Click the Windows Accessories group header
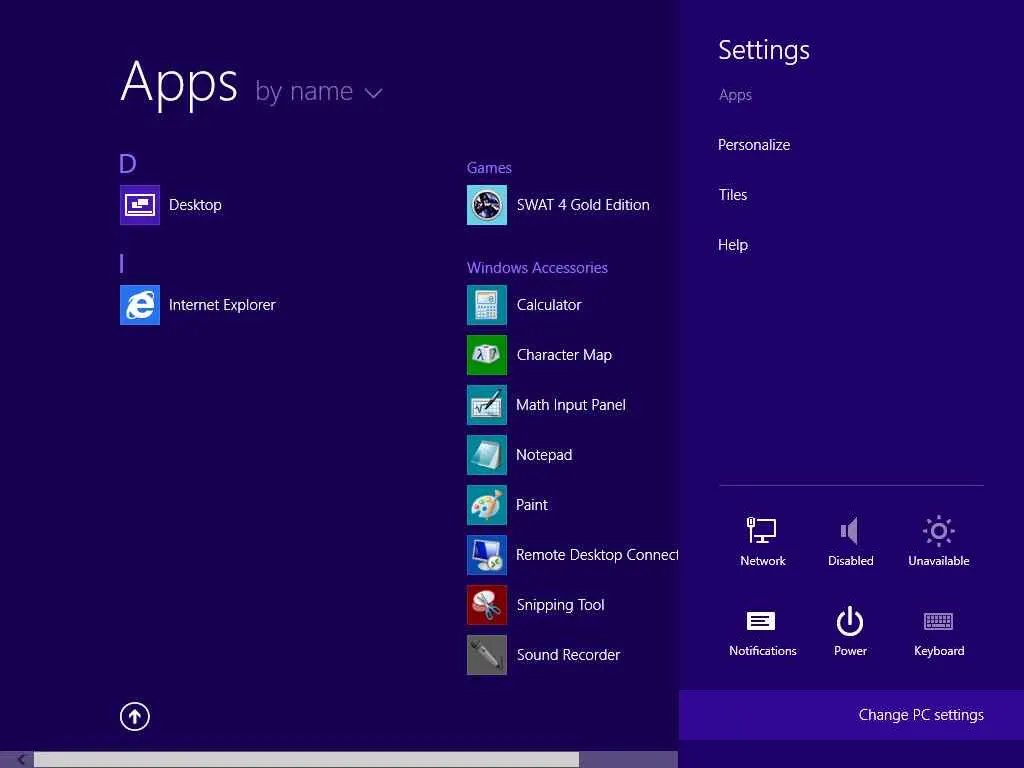The height and width of the screenshot is (768, 1024). click(537, 268)
